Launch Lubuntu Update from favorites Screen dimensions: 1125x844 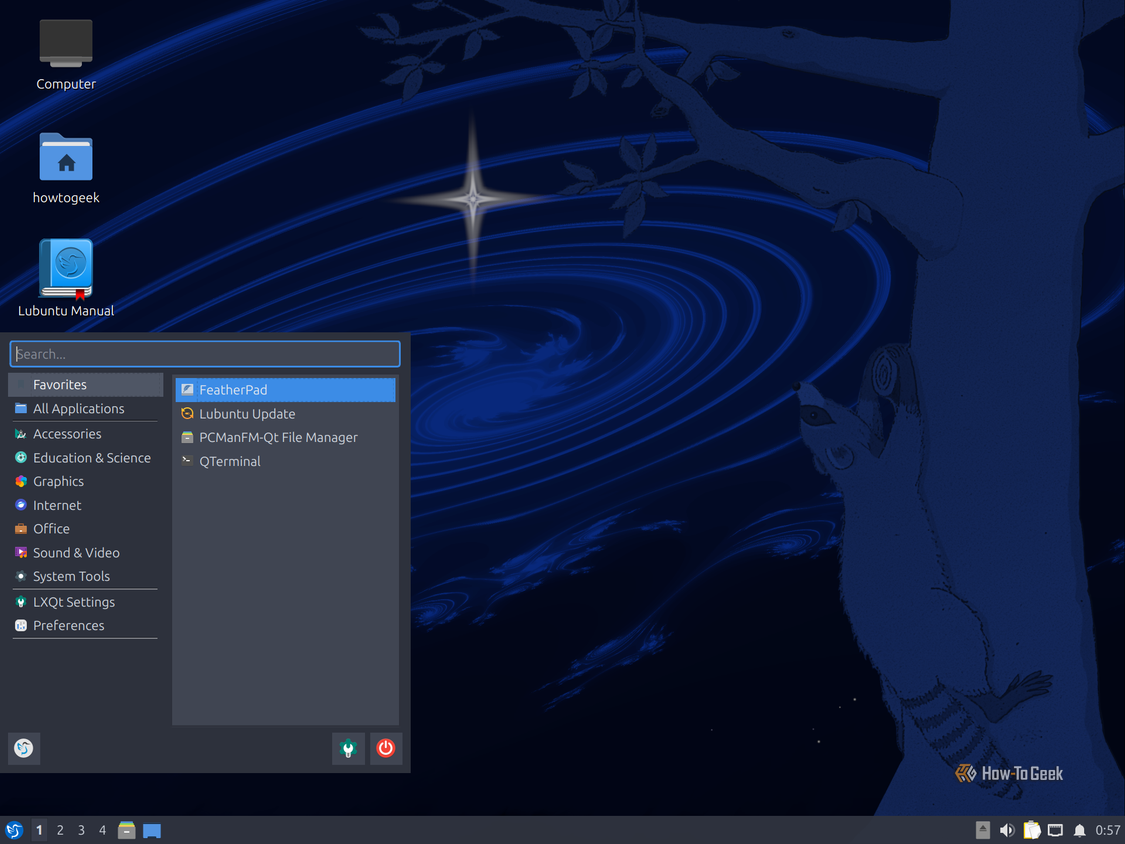[x=286, y=413]
